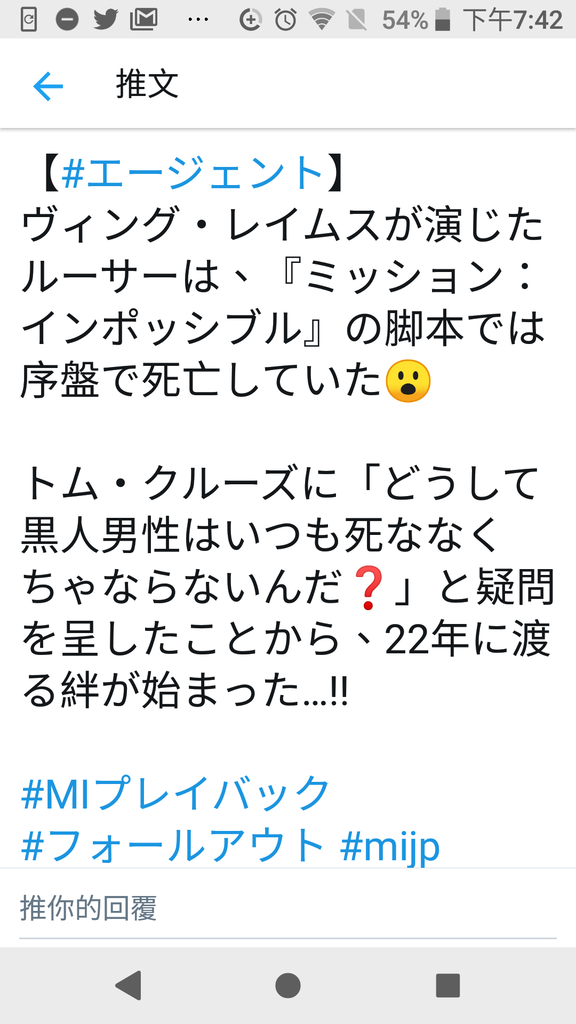Open the #エージェント hashtag

[193, 173]
